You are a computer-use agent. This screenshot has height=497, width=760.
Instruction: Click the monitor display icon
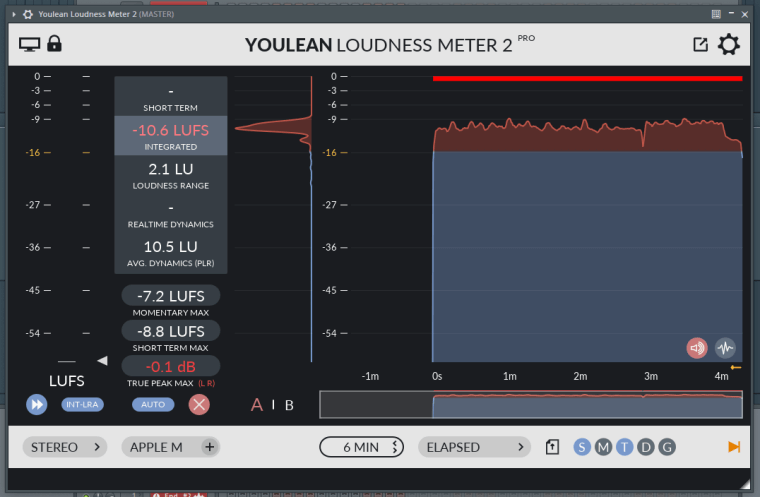click(x=29, y=44)
